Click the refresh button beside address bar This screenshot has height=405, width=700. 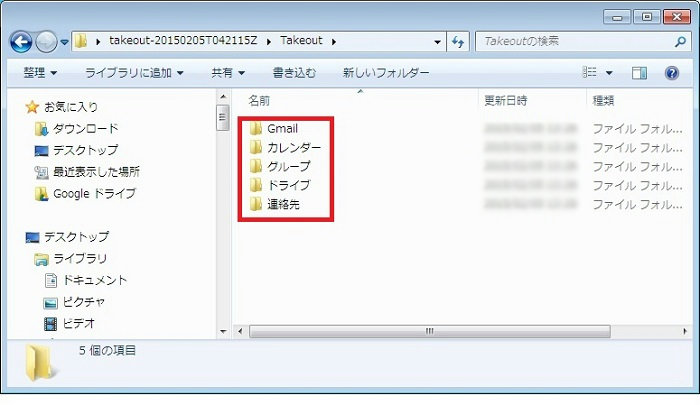tap(459, 42)
